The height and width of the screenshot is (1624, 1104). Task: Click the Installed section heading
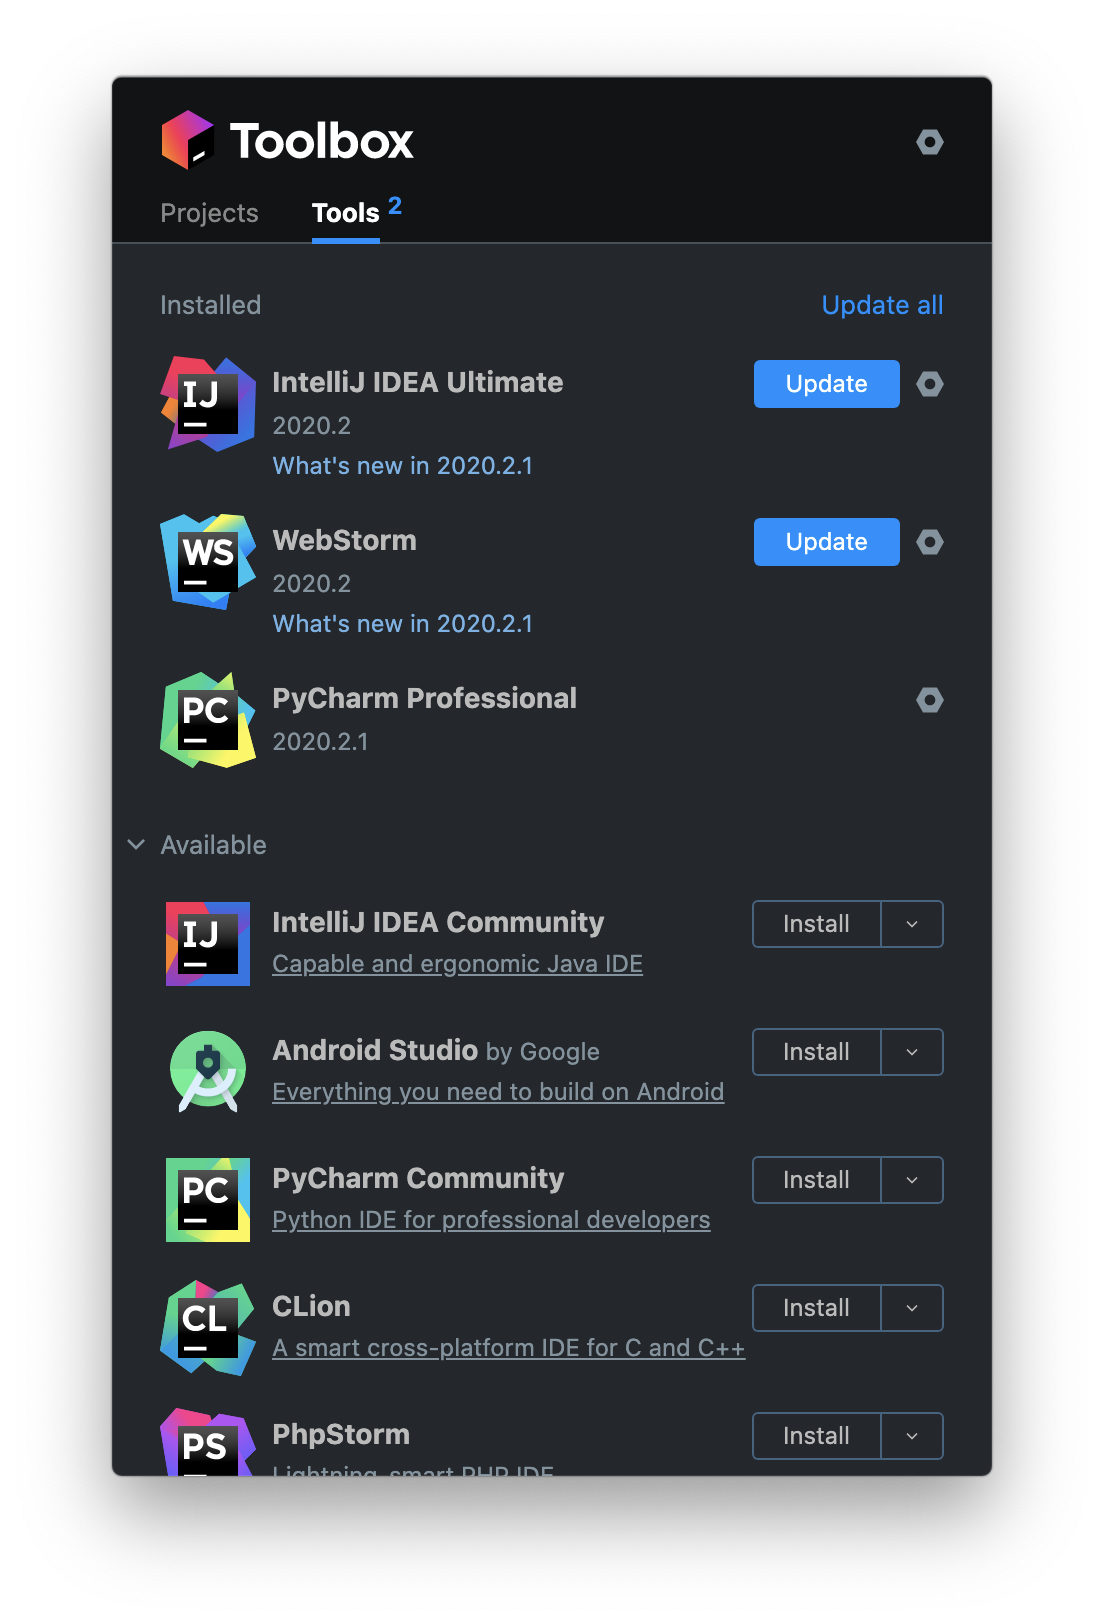211,305
